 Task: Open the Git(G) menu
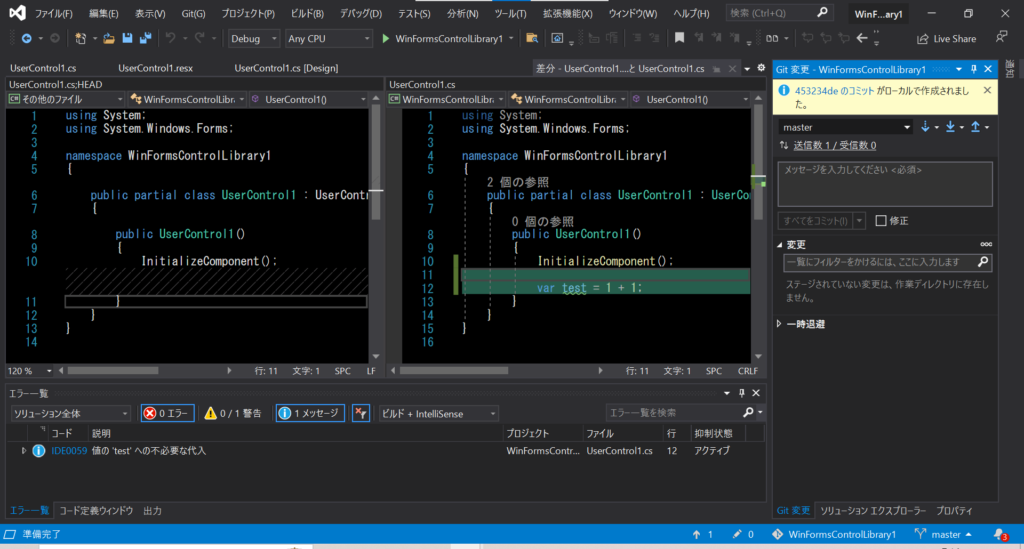click(x=193, y=13)
